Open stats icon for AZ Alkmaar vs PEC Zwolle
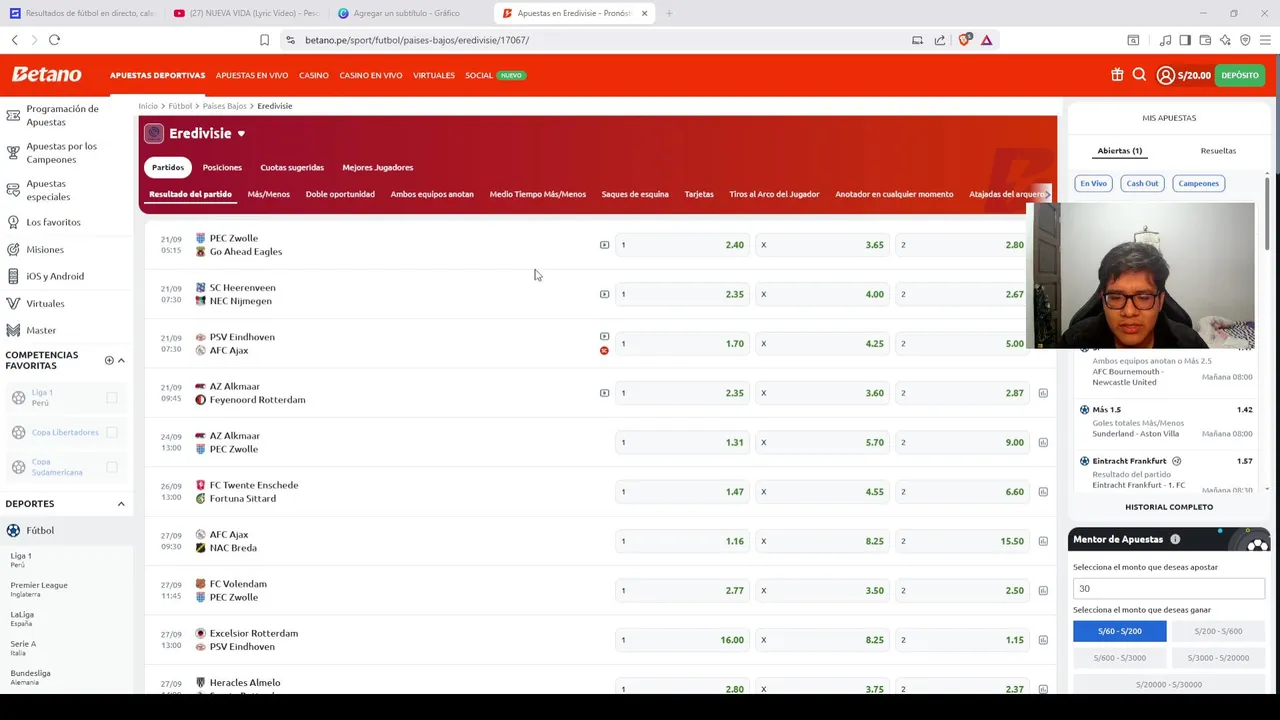The image size is (1280, 720). pos(1043,442)
